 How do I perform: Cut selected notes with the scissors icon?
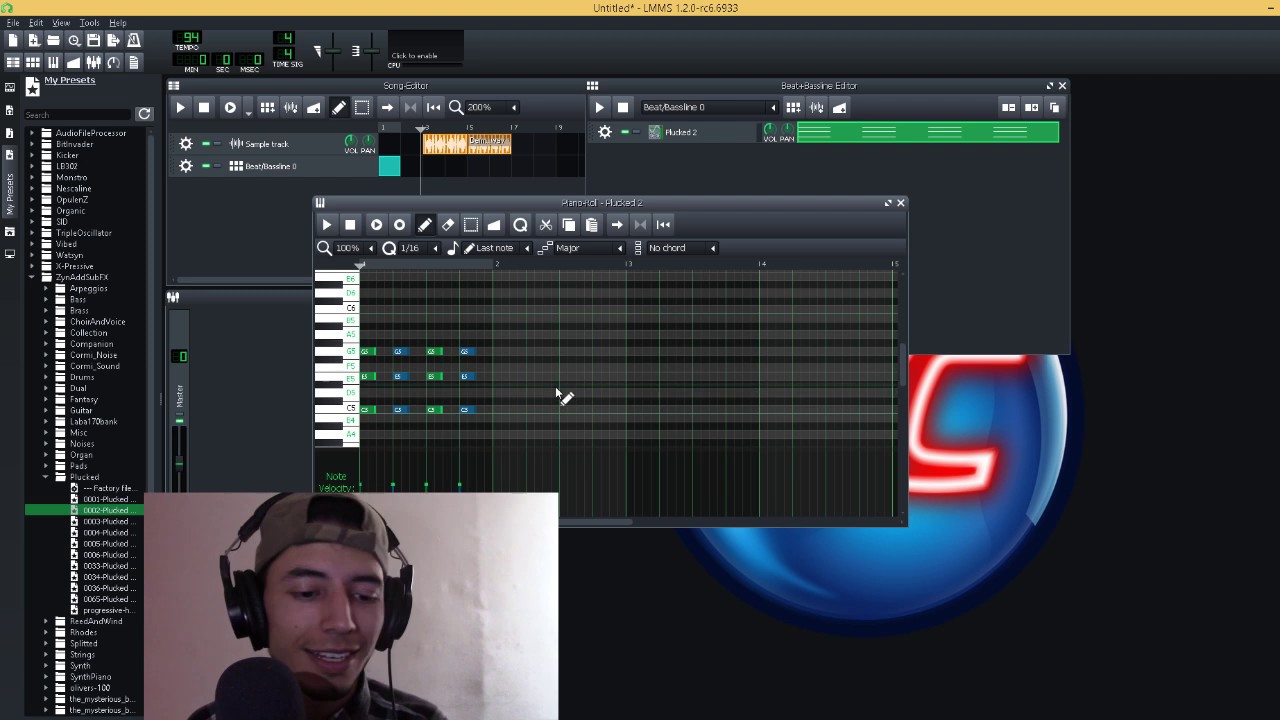pos(545,225)
